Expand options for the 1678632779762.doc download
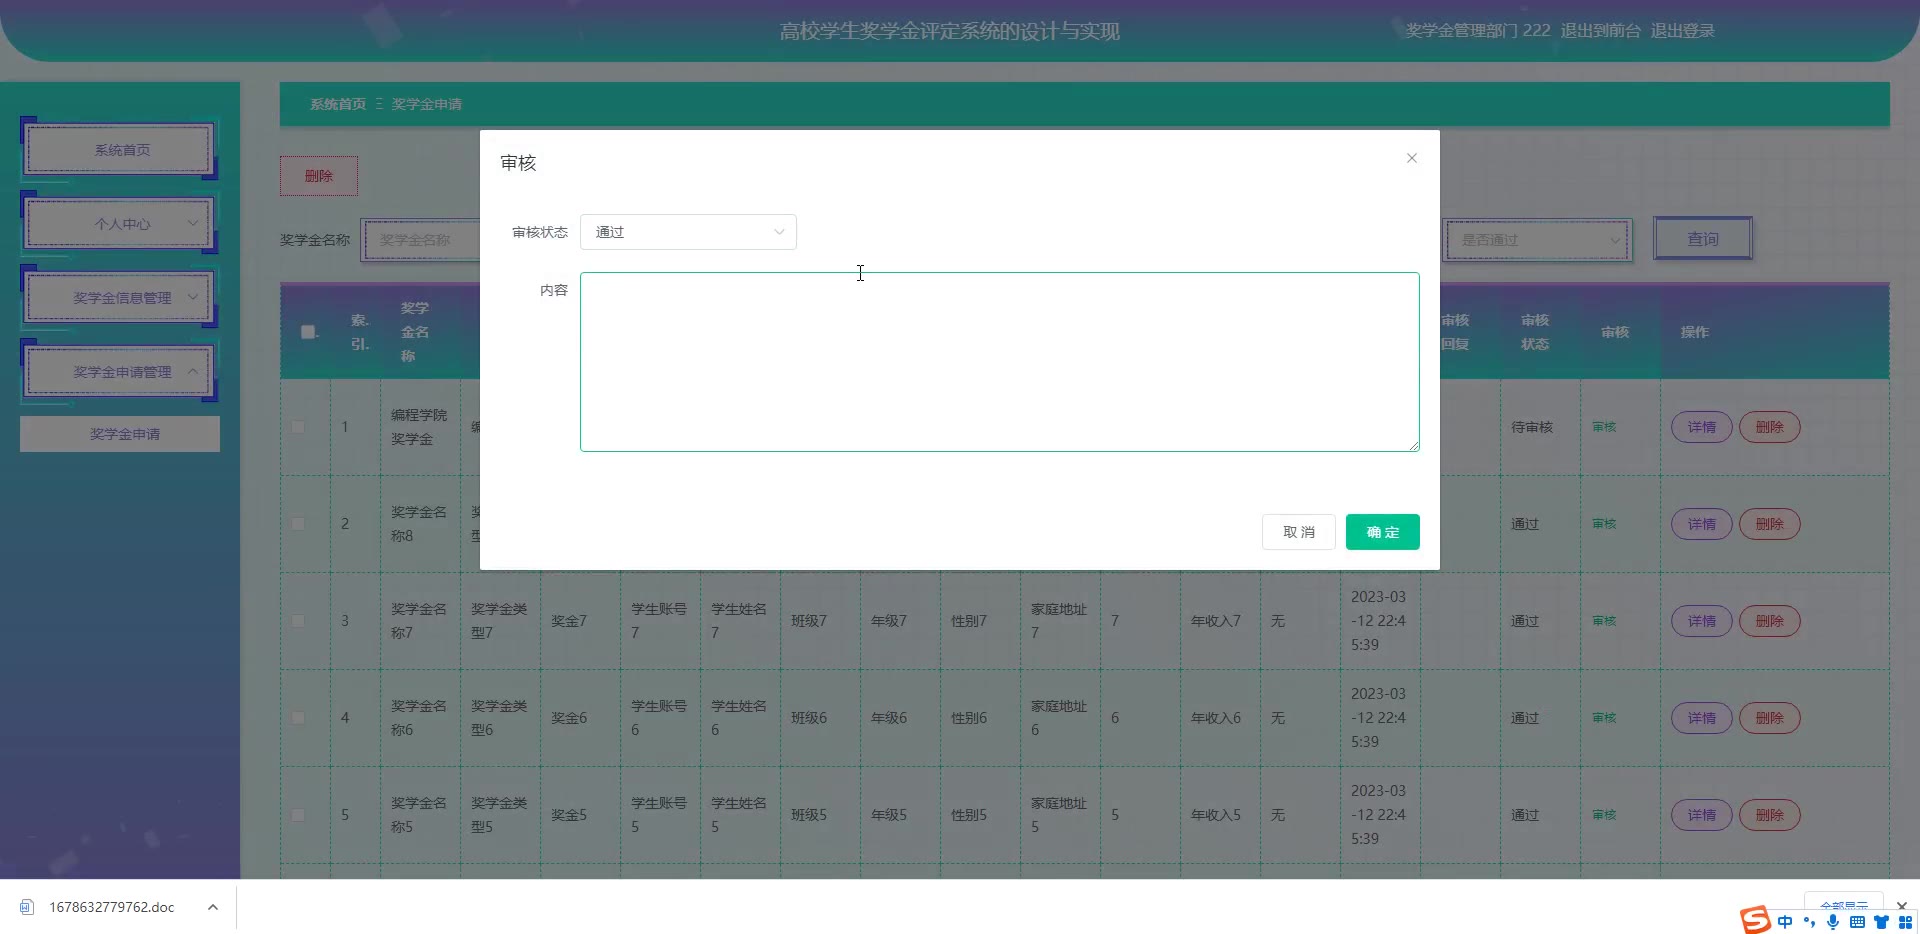This screenshot has width=1920, height=934. (212, 907)
